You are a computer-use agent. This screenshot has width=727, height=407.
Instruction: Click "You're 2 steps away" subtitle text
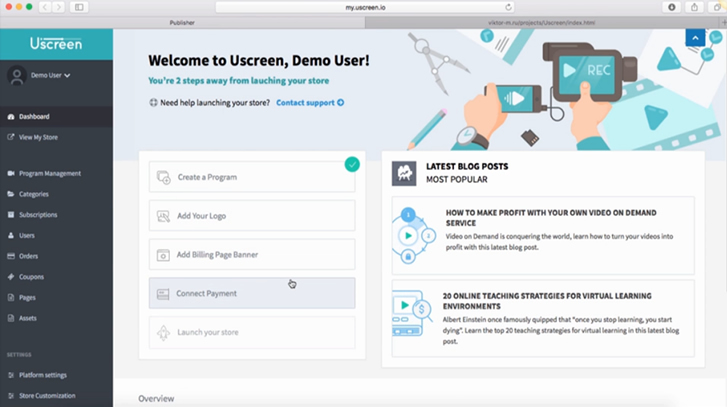(x=239, y=81)
